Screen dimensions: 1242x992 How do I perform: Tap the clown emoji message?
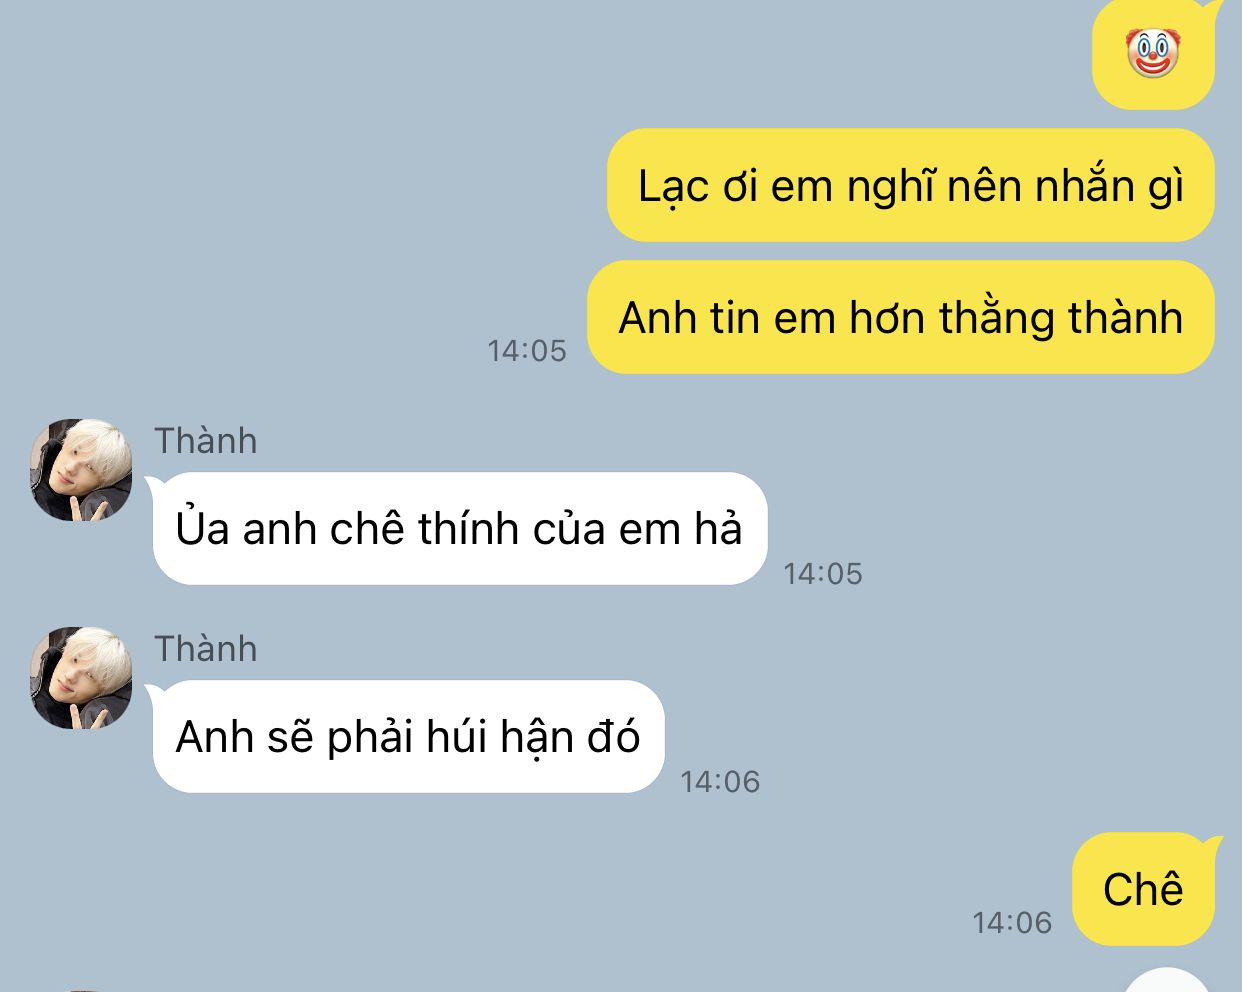click(x=1153, y=54)
